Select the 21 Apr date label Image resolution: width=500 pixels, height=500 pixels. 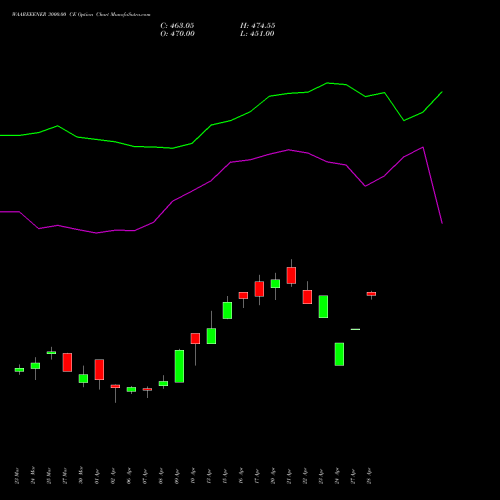(289, 476)
